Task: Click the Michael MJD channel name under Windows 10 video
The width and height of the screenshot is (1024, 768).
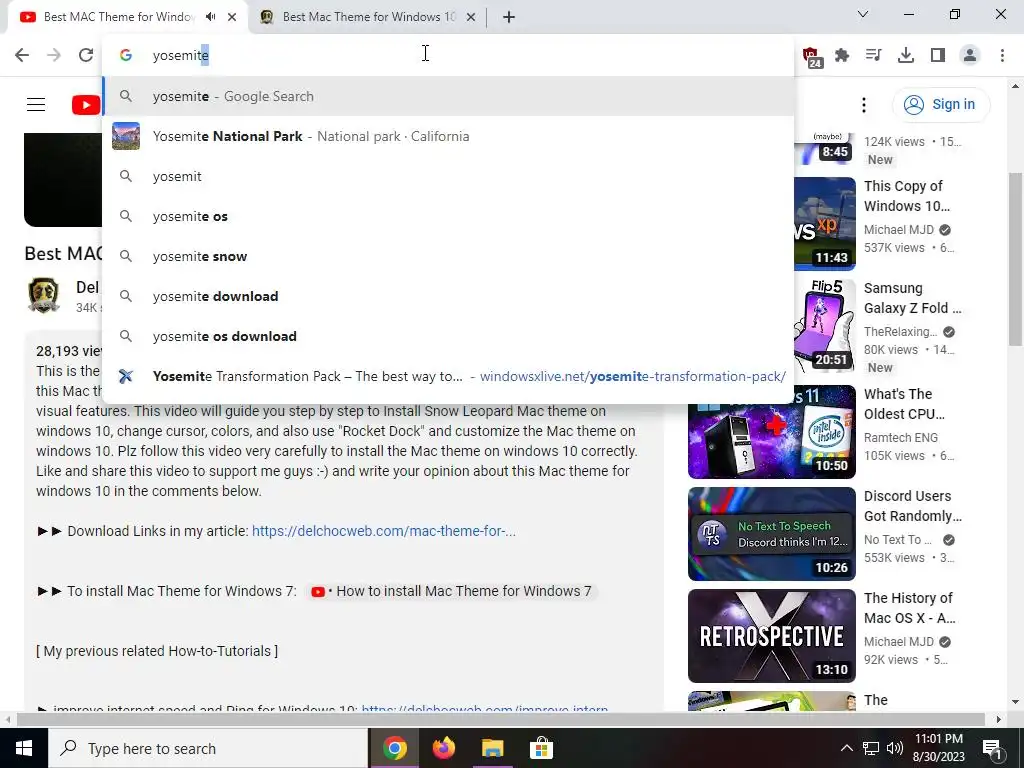Action: coord(899,230)
